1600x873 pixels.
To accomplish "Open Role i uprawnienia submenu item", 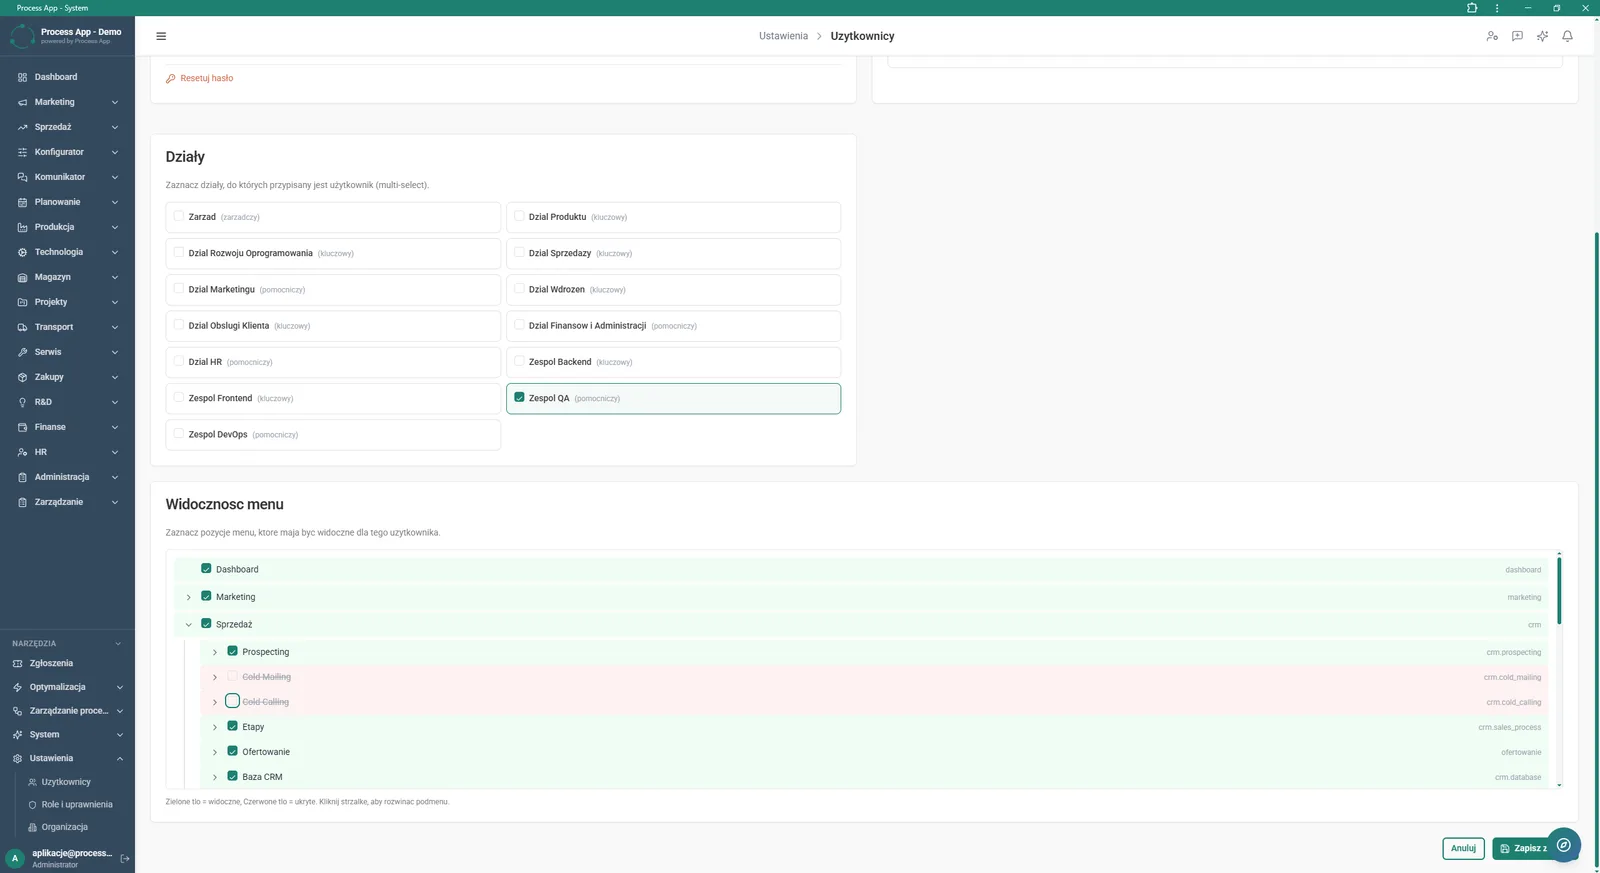I will [x=76, y=804].
